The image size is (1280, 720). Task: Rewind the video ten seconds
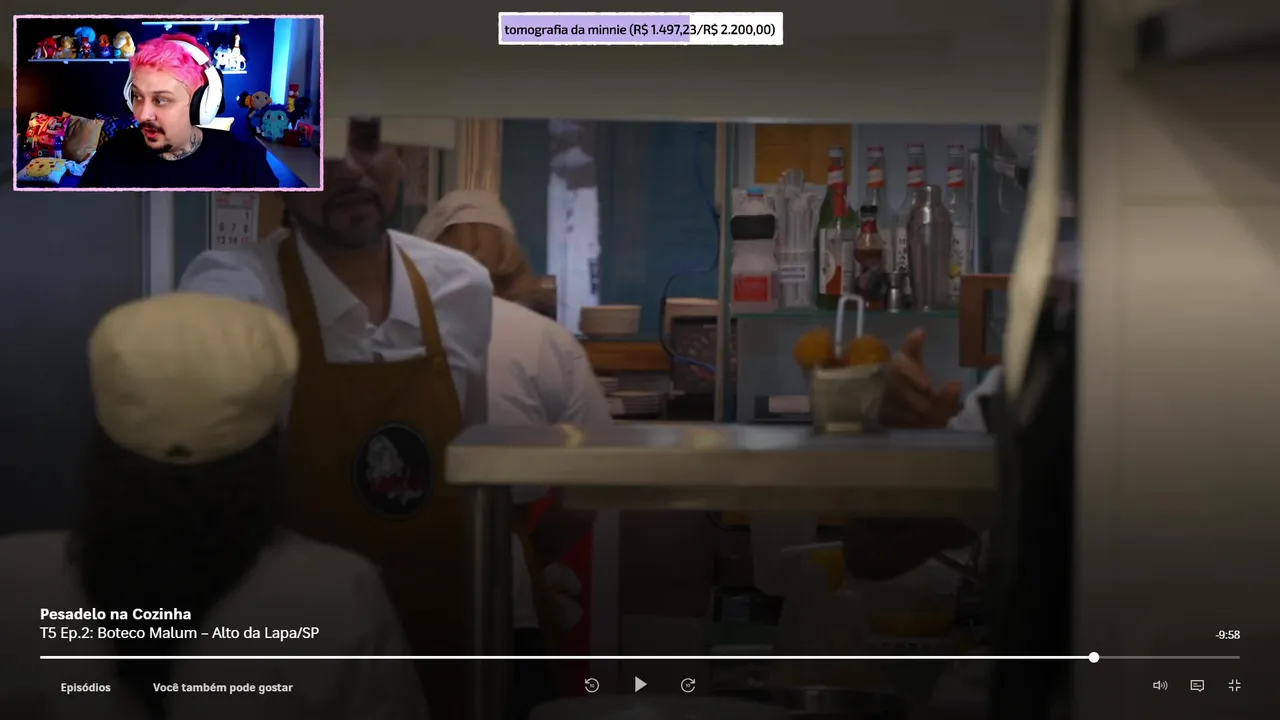tap(592, 685)
